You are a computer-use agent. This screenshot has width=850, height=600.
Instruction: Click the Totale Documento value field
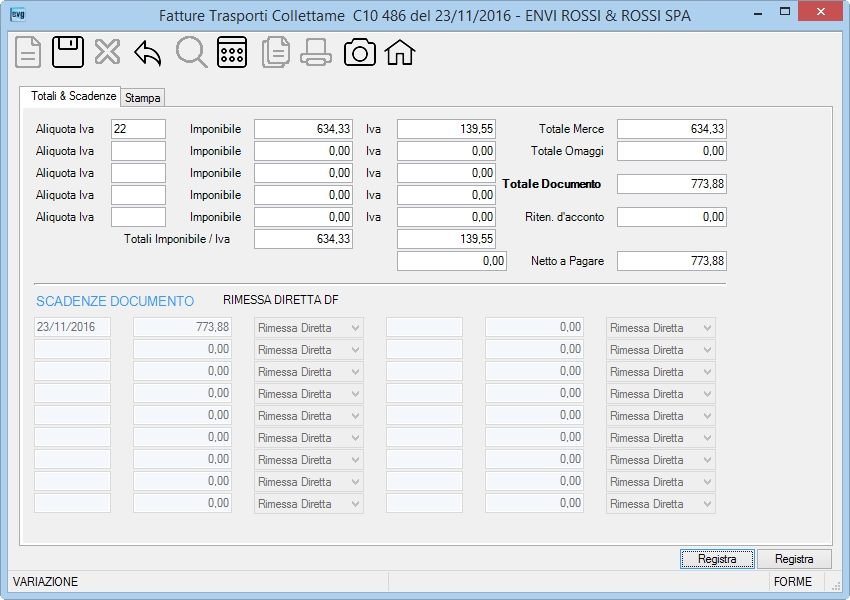pyautogui.click(x=672, y=184)
